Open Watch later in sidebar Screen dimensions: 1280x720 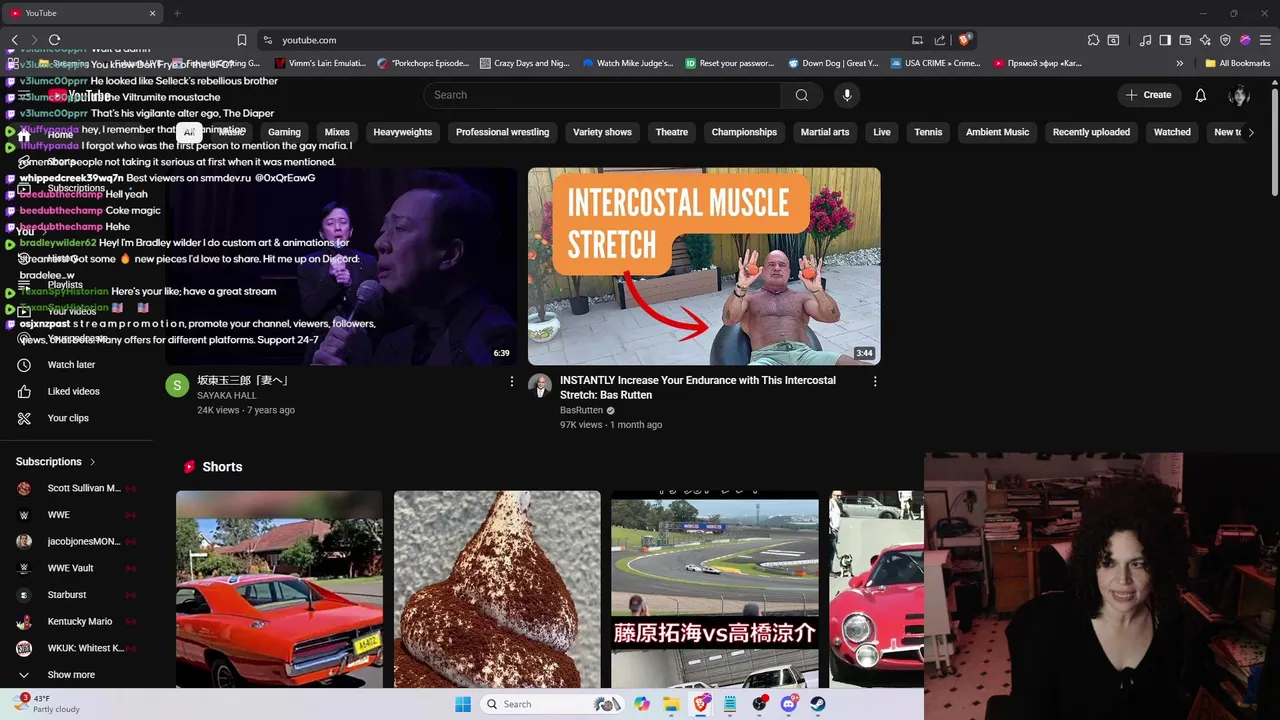coord(71,365)
